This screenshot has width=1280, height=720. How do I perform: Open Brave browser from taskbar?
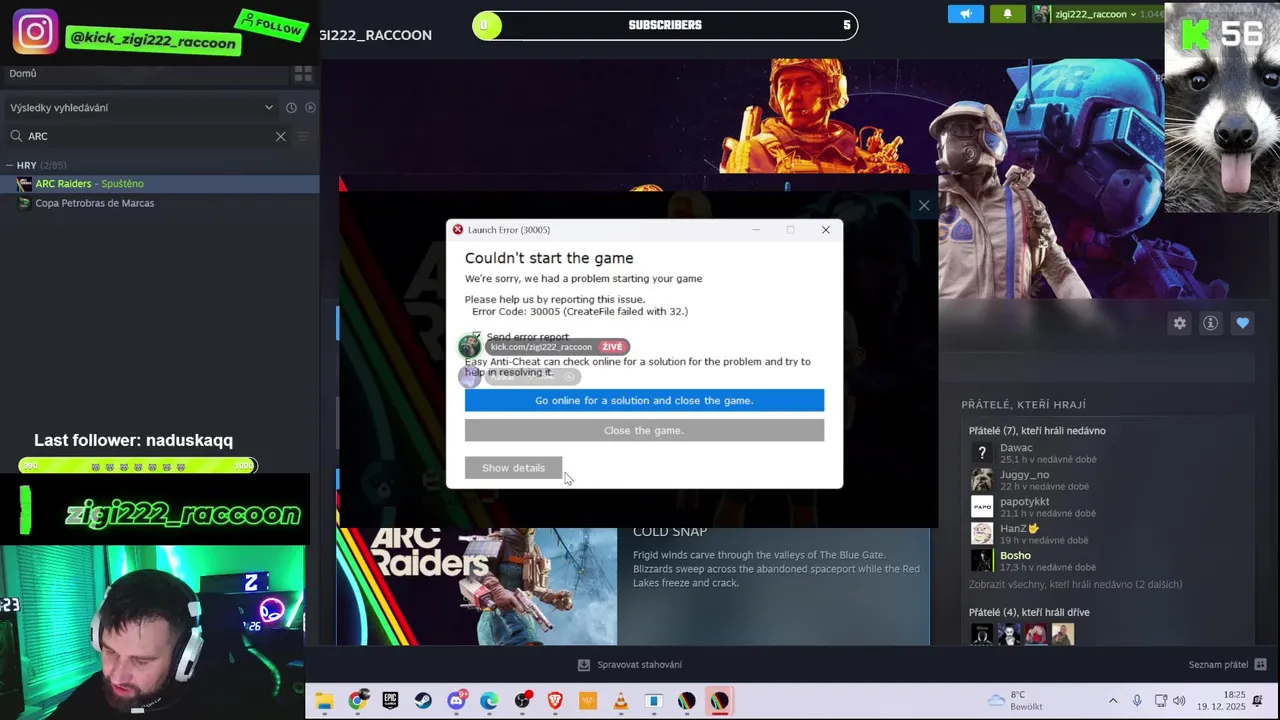[x=555, y=701]
